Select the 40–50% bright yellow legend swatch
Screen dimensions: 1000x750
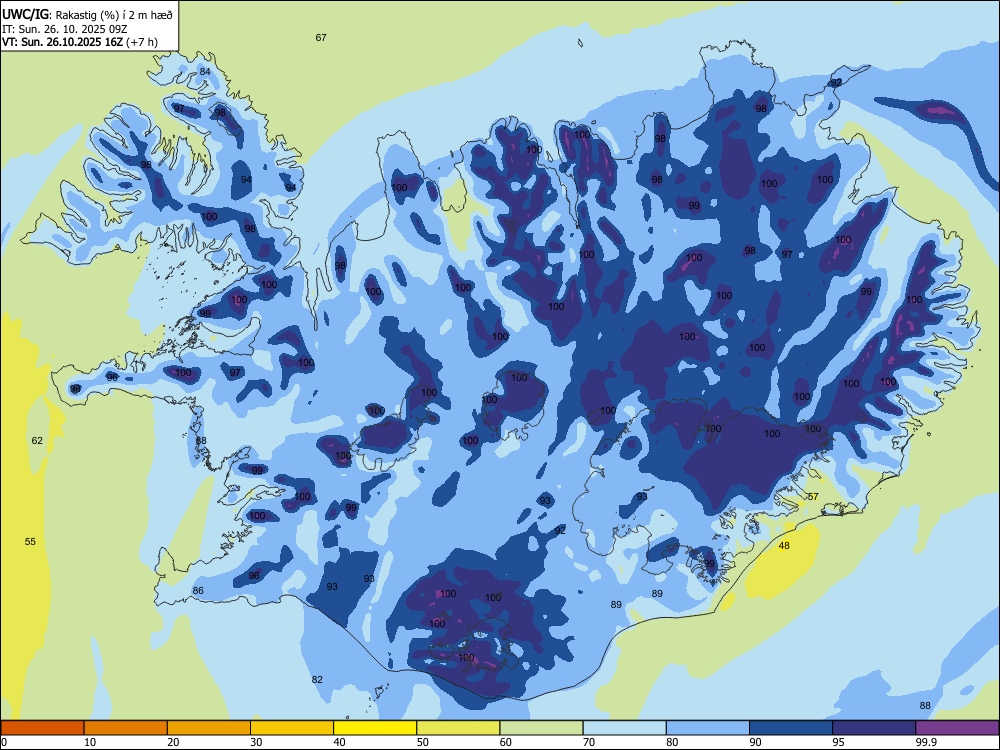[x=375, y=728]
